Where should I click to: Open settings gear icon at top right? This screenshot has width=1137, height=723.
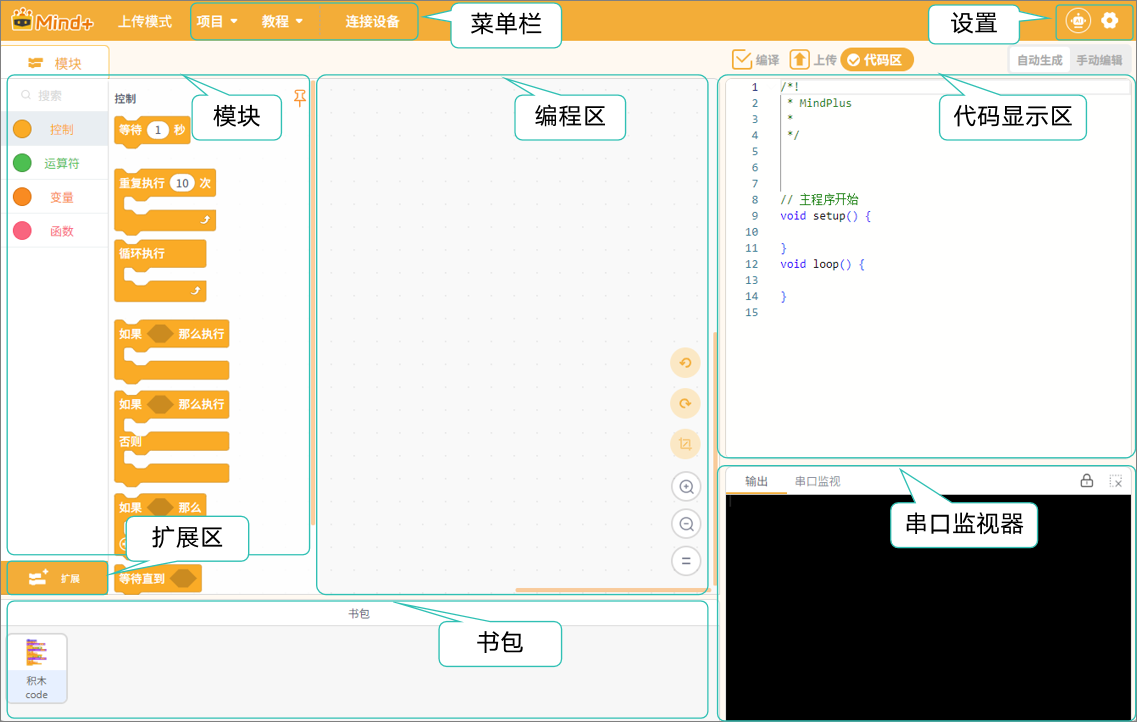click(1109, 21)
